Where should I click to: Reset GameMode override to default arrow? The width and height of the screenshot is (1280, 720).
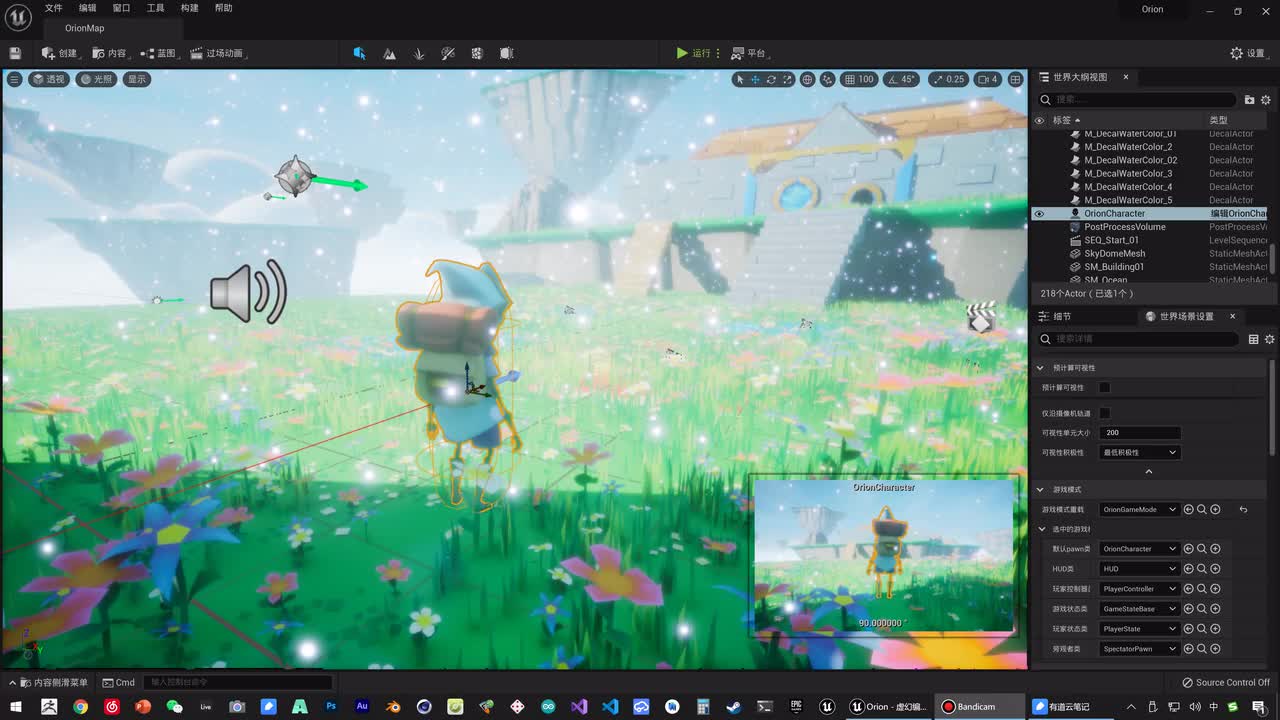click(x=1243, y=510)
